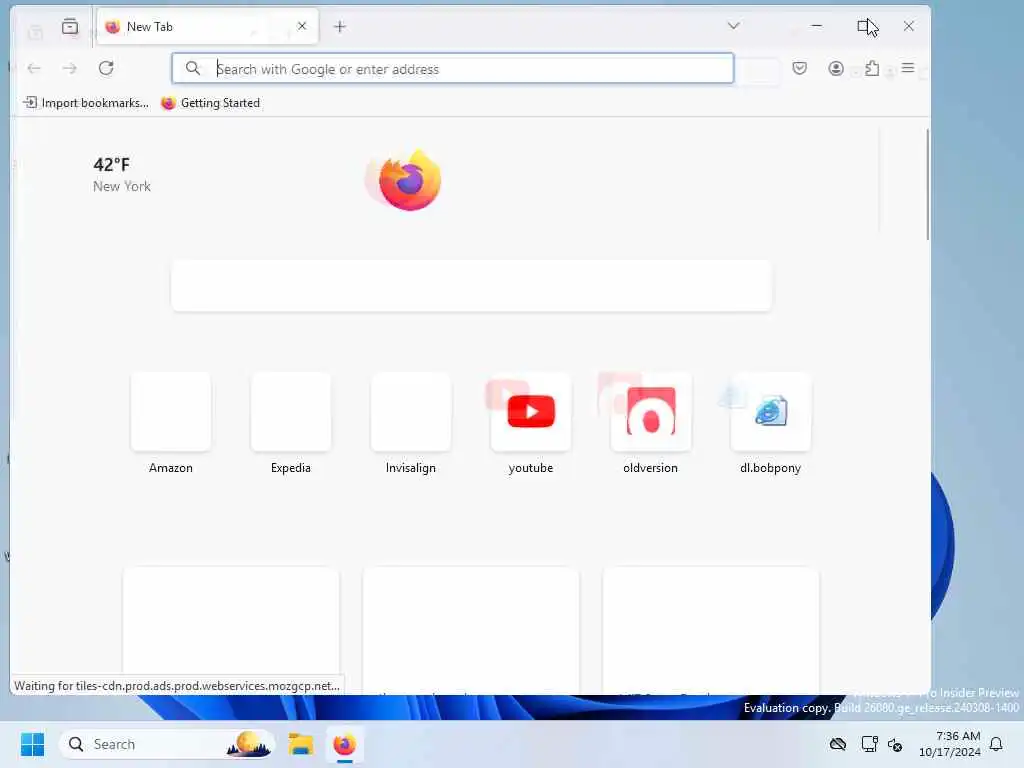Open the New York weather widget
The height and width of the screenshot is (768, 1024).
[x=121, y=175]
